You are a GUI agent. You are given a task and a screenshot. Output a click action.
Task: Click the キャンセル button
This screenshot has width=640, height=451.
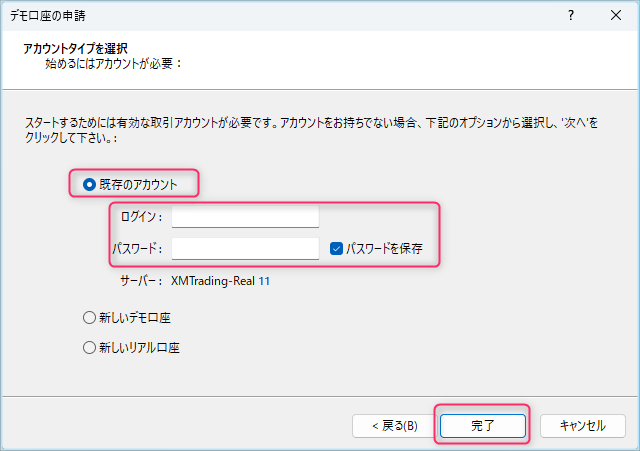(583, 425)
